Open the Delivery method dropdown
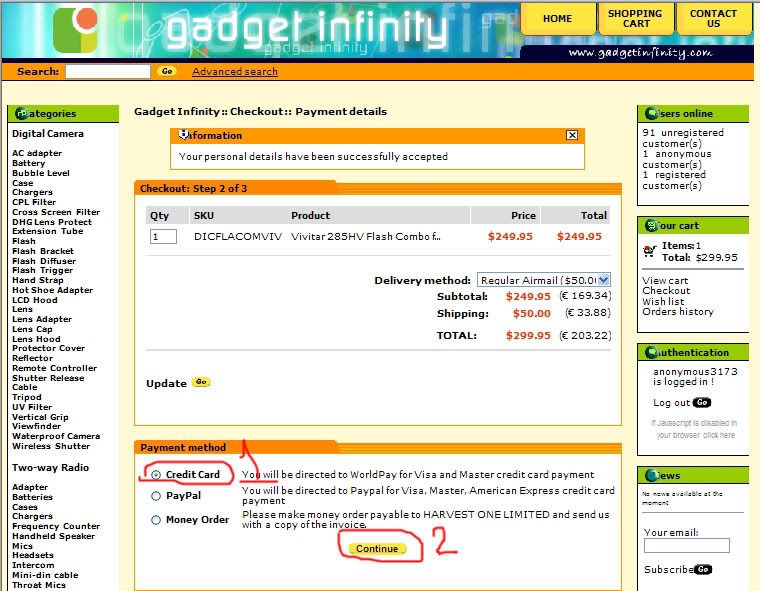The width and height of the screenshot is (760, 591). click(x=543, y=280)
